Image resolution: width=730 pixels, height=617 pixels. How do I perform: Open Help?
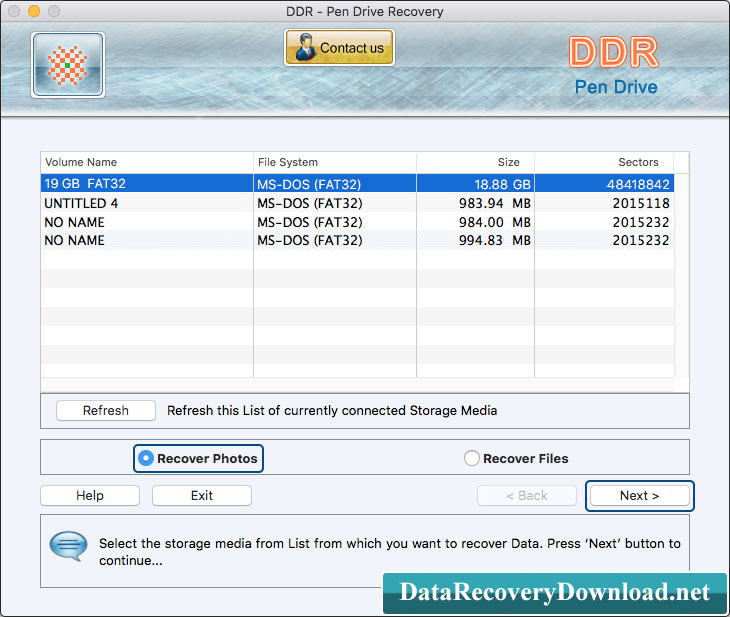[x=90, y=495]
